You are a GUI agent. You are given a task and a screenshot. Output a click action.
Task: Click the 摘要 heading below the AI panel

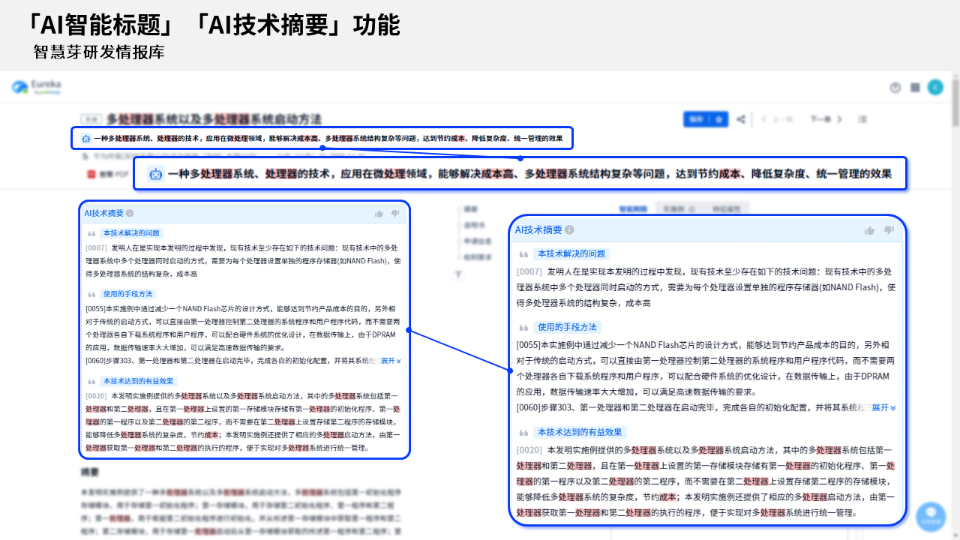tap(90, 472)
